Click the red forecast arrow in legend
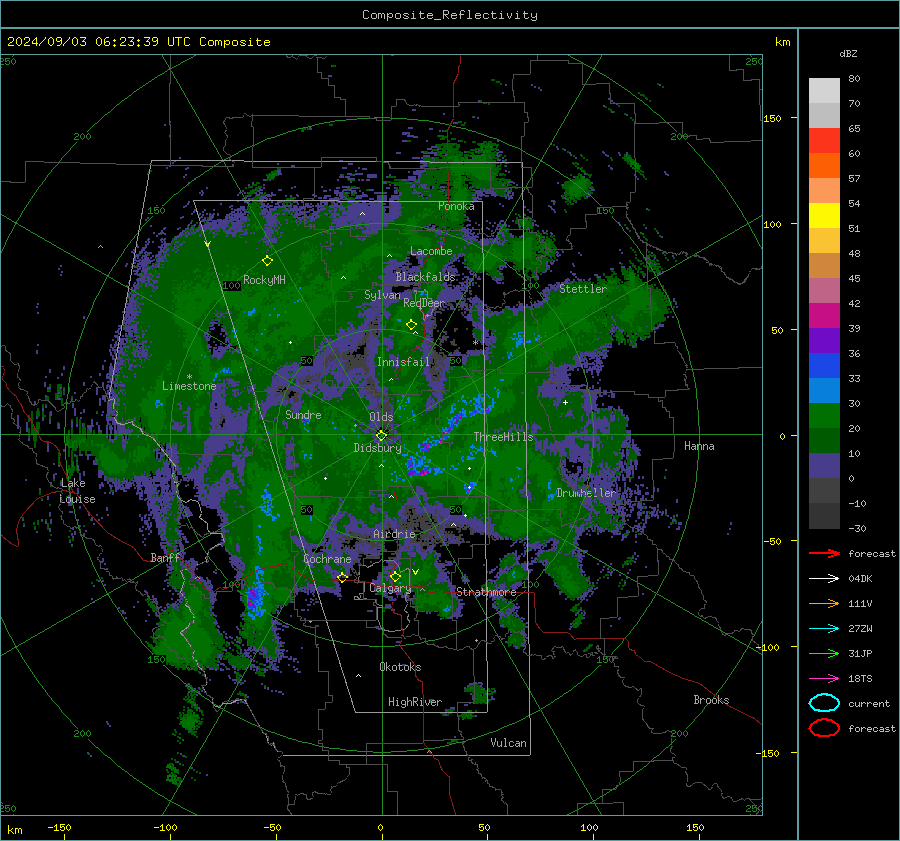 824,553
